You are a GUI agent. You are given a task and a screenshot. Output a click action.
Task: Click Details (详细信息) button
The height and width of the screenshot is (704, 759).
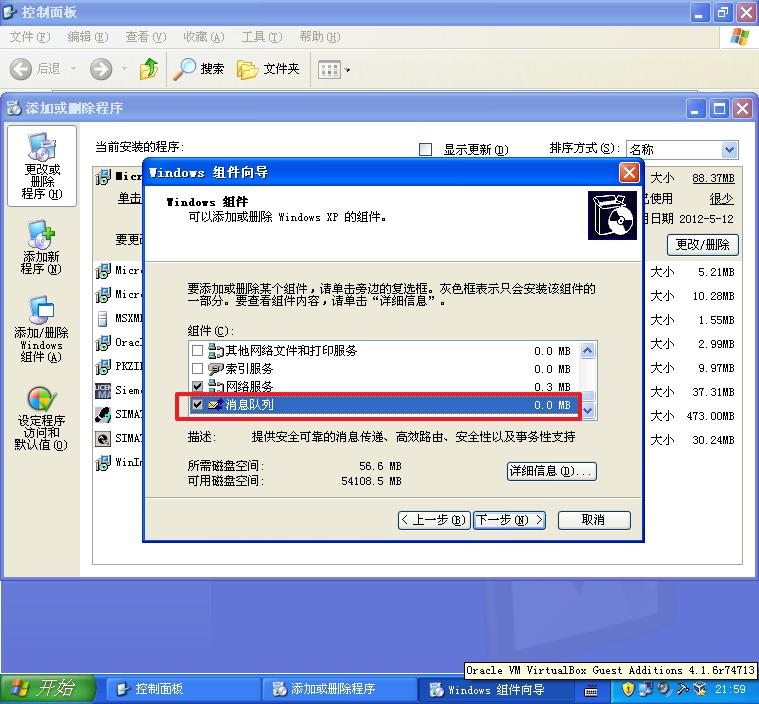pos(552,471)
